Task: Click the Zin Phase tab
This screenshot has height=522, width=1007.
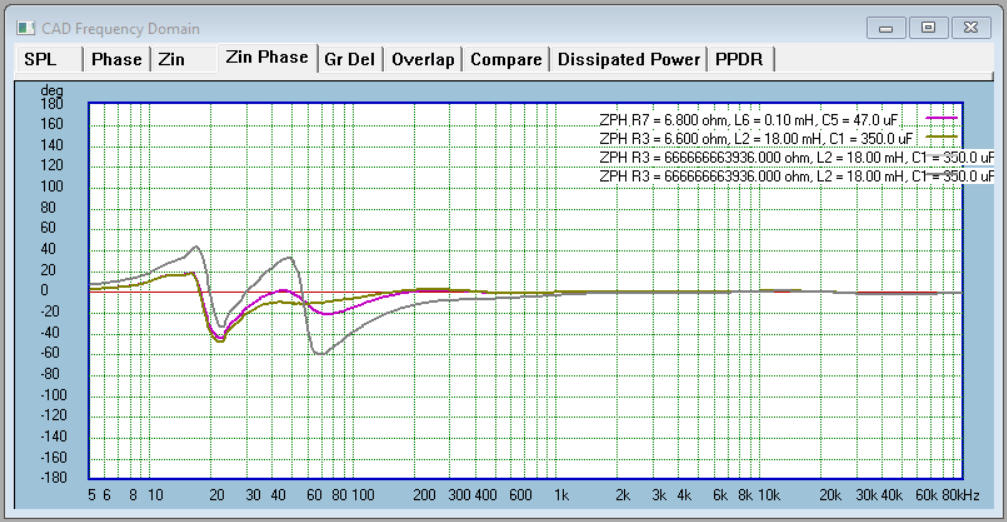Action: pos(267,57)
